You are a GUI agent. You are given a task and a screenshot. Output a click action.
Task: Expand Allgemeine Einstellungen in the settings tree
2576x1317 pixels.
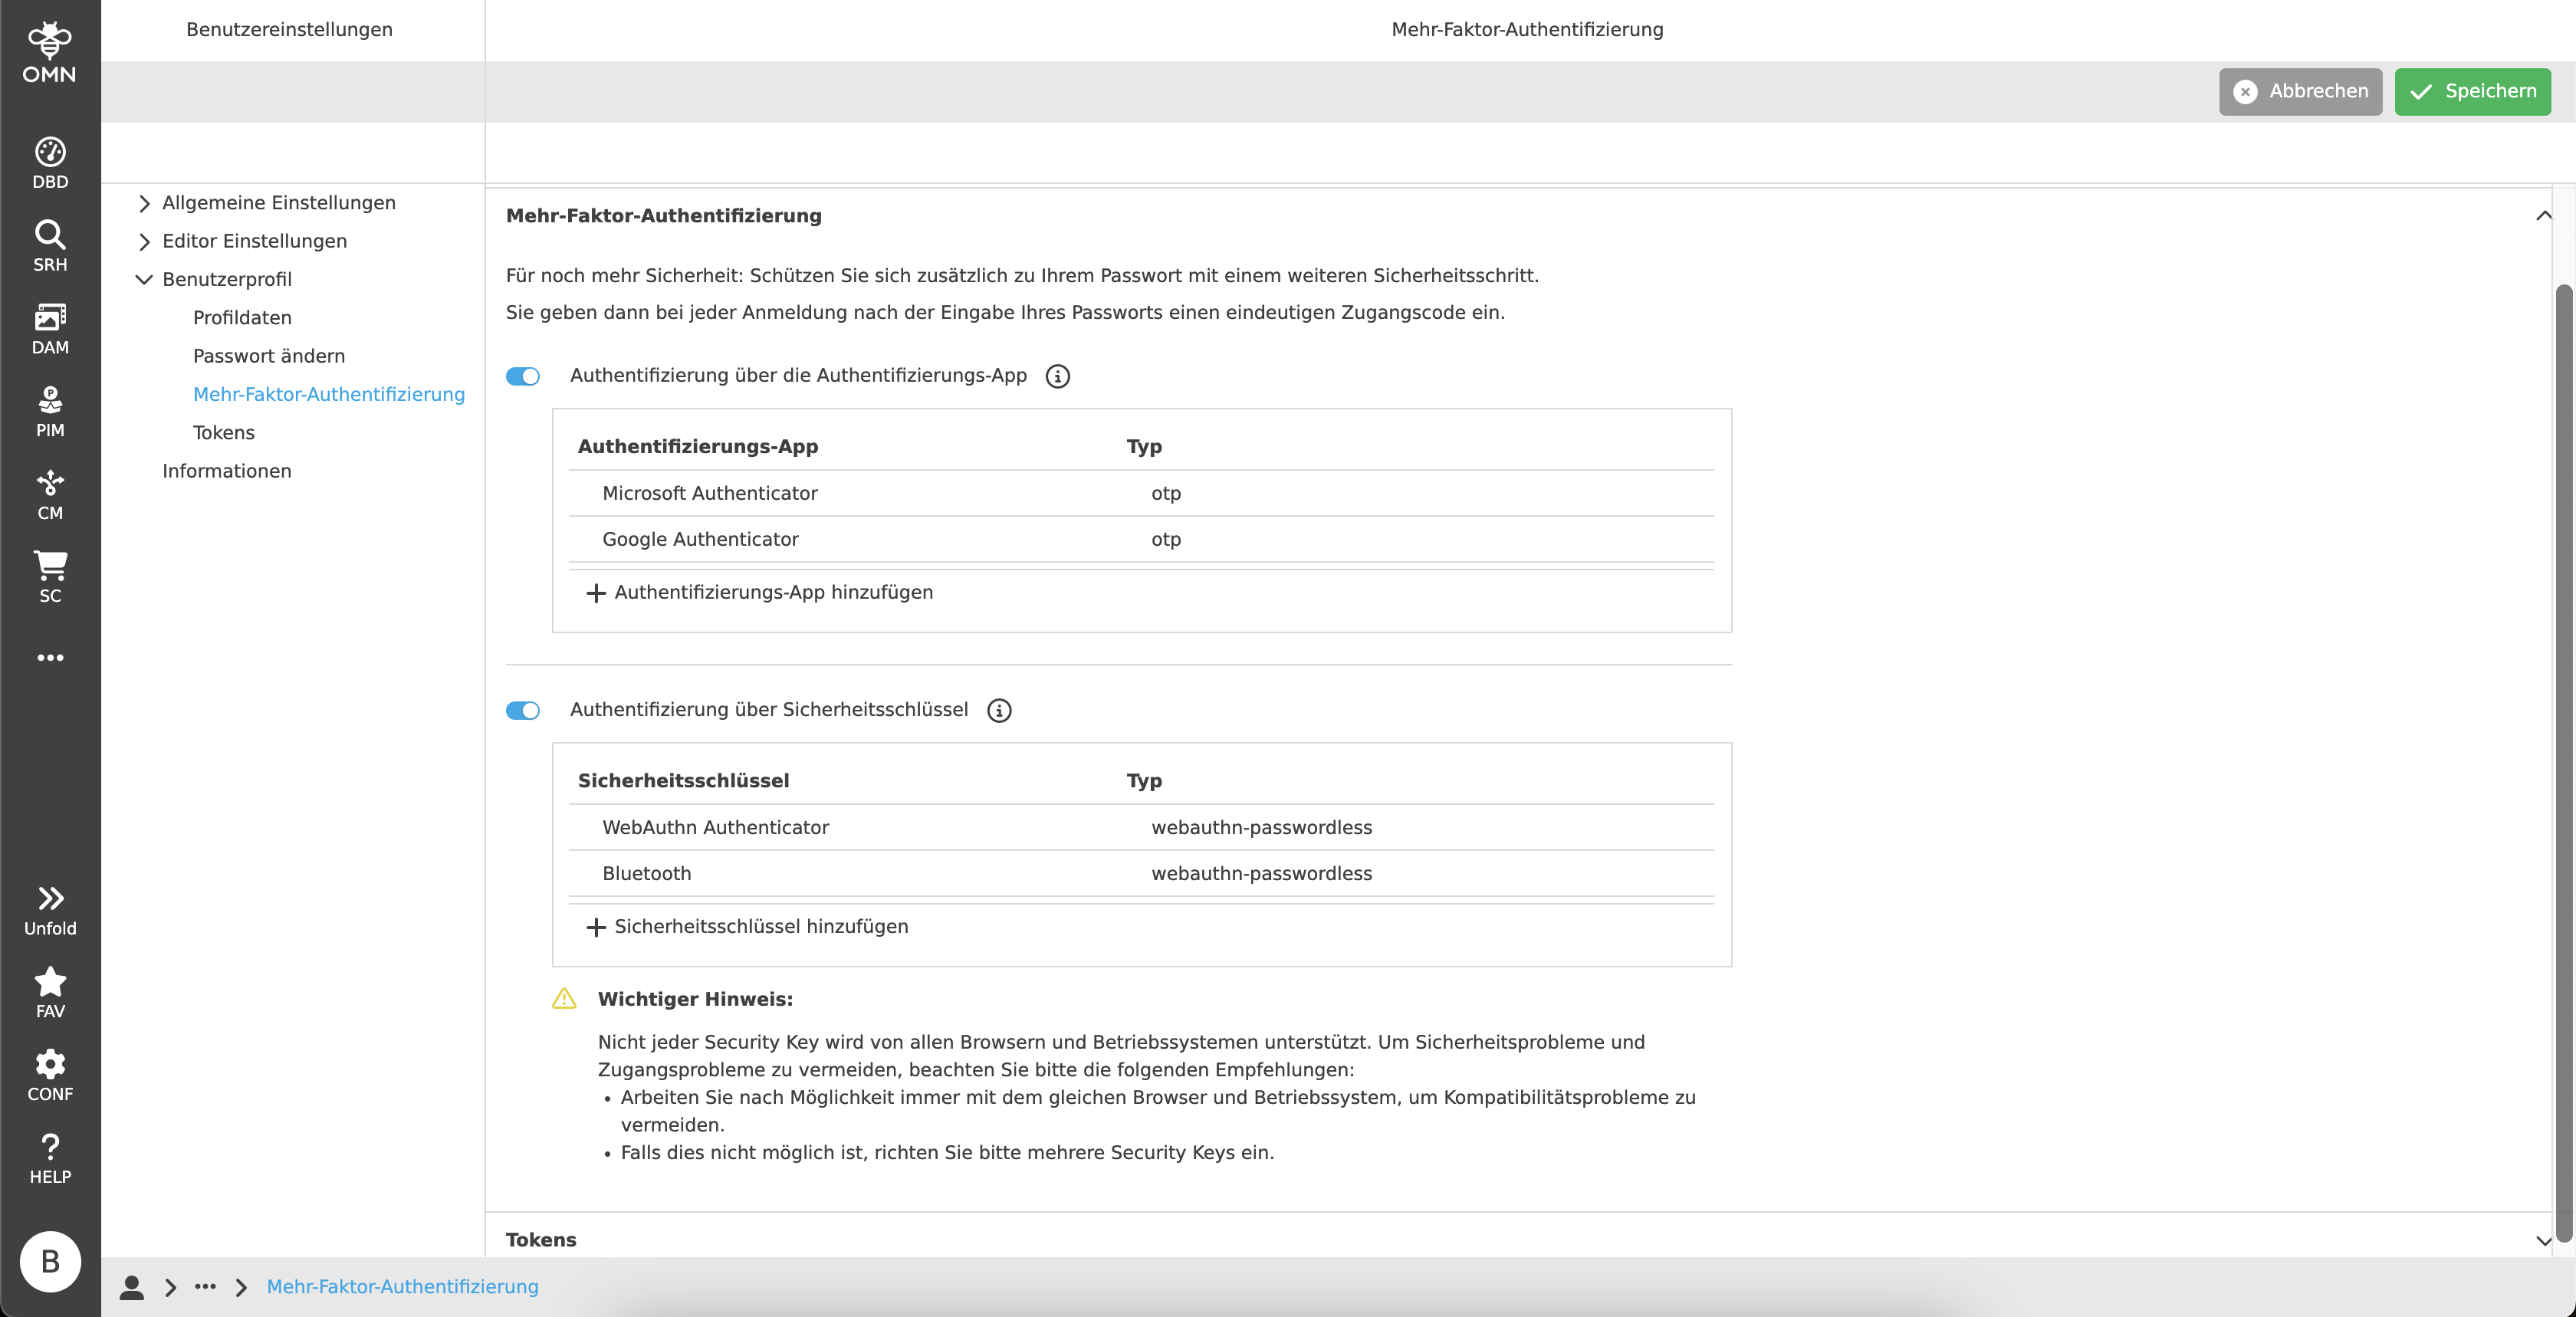[x=277, y=202]
